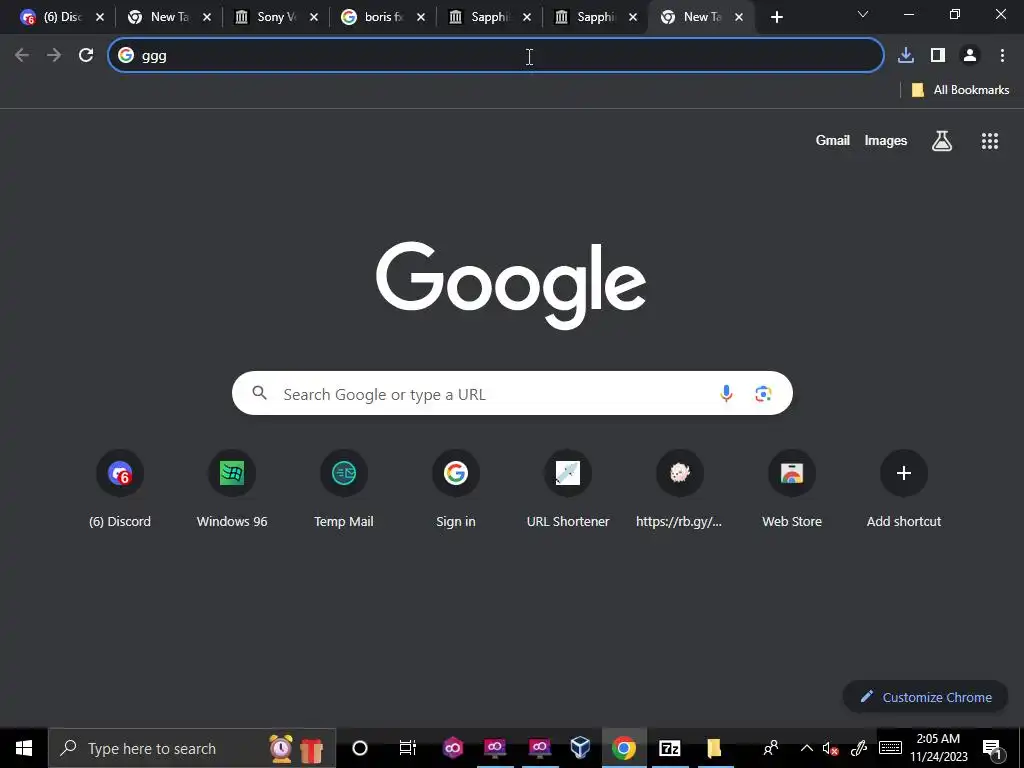
Task: Open the yellow File Explorer taskbar icon
Action: [x=713, y=748]
